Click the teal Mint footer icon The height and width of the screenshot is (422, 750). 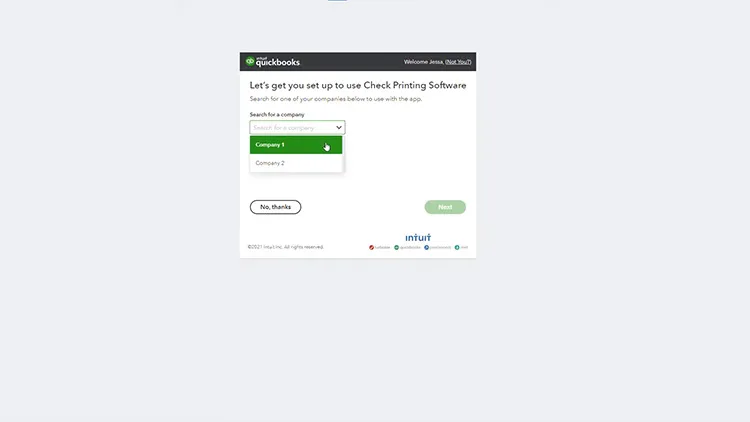tap(457, 247)
